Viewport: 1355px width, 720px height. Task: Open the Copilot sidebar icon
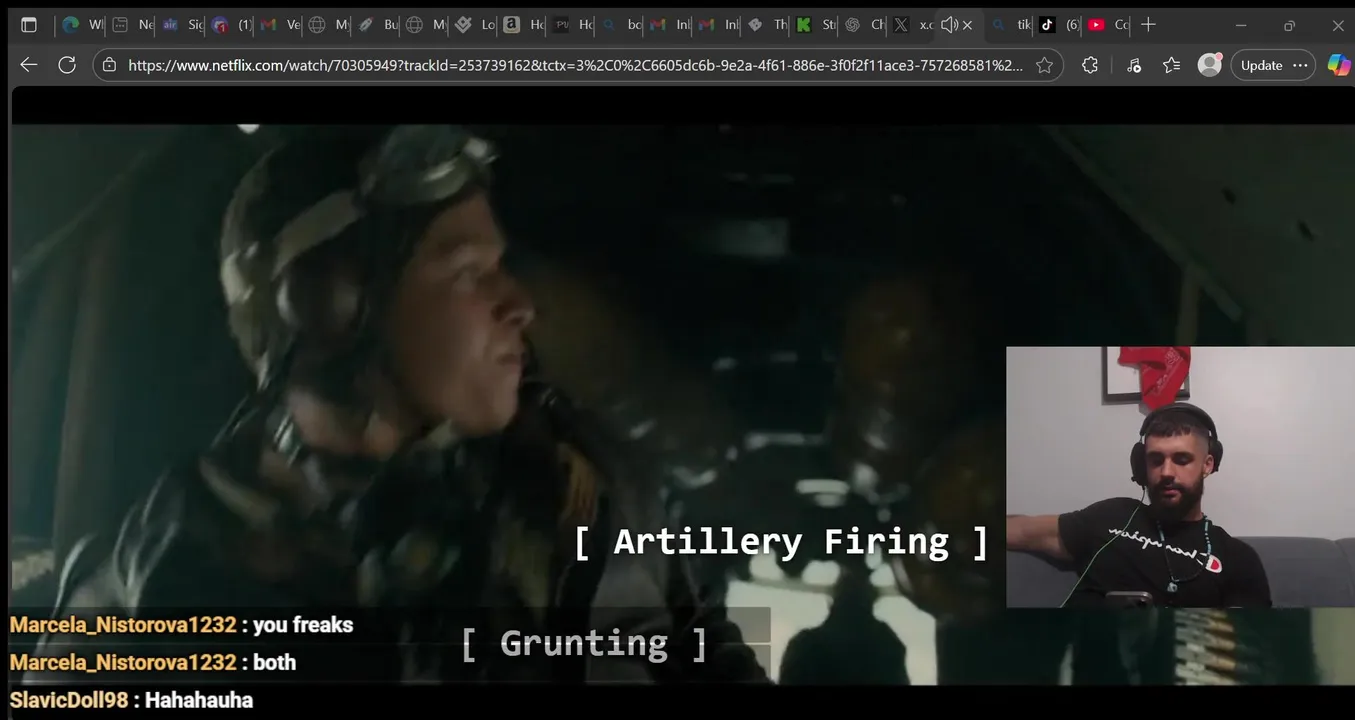1338,65
